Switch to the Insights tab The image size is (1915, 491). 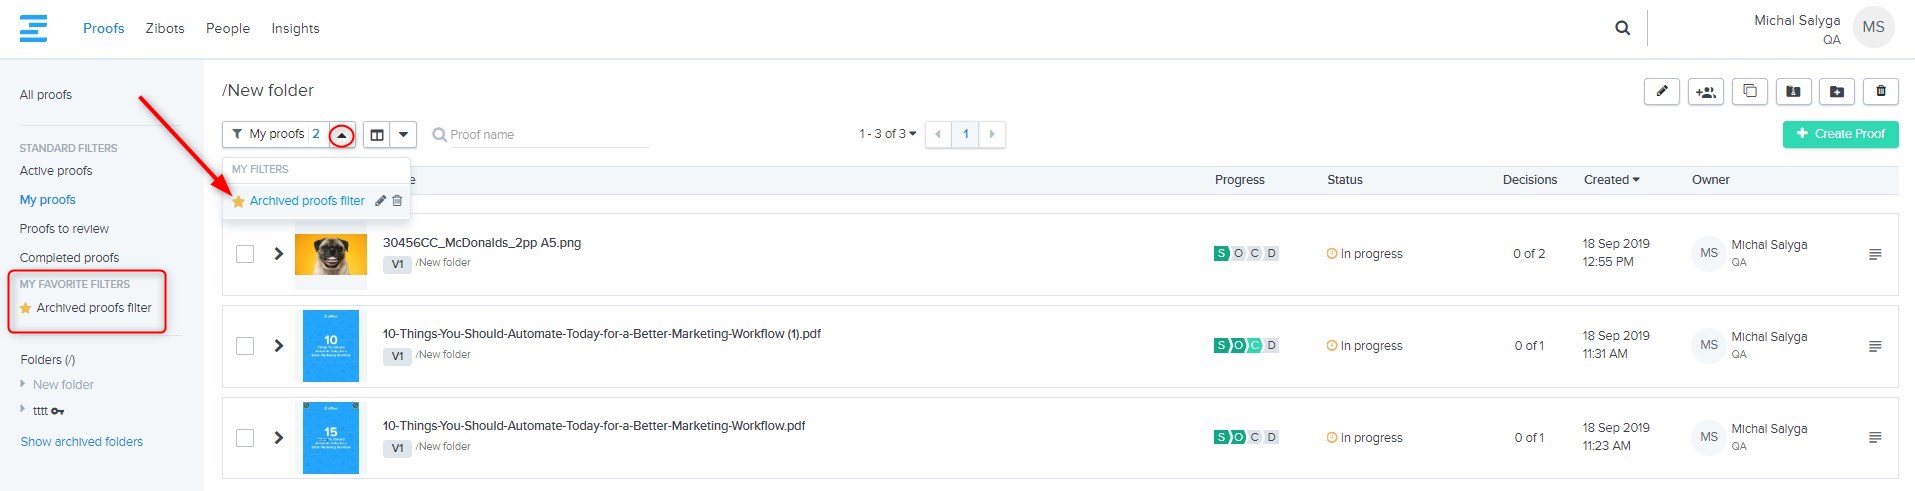point(295,28)
